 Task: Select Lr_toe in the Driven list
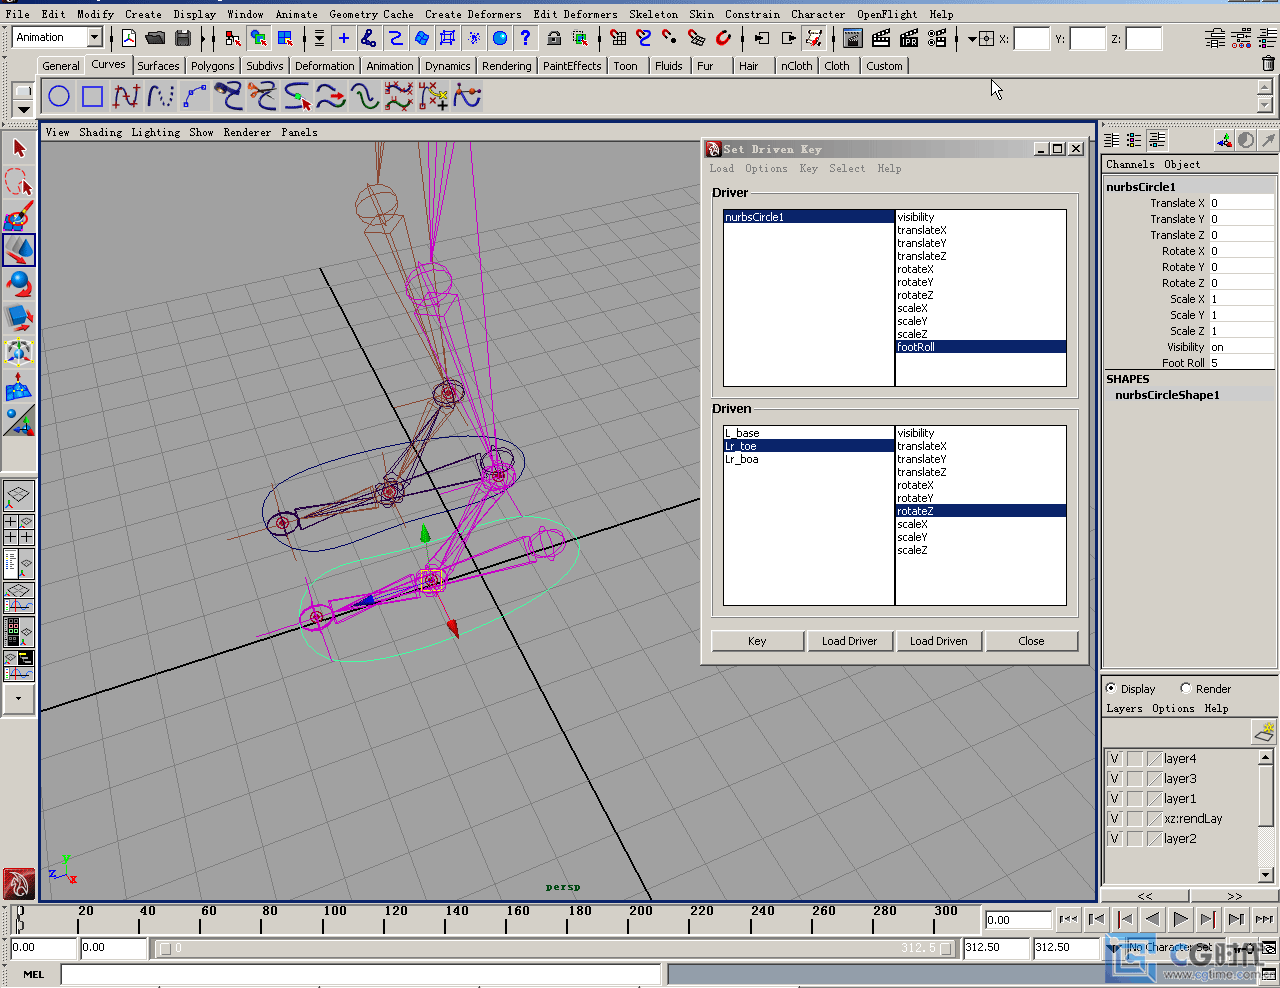[808, 446]
